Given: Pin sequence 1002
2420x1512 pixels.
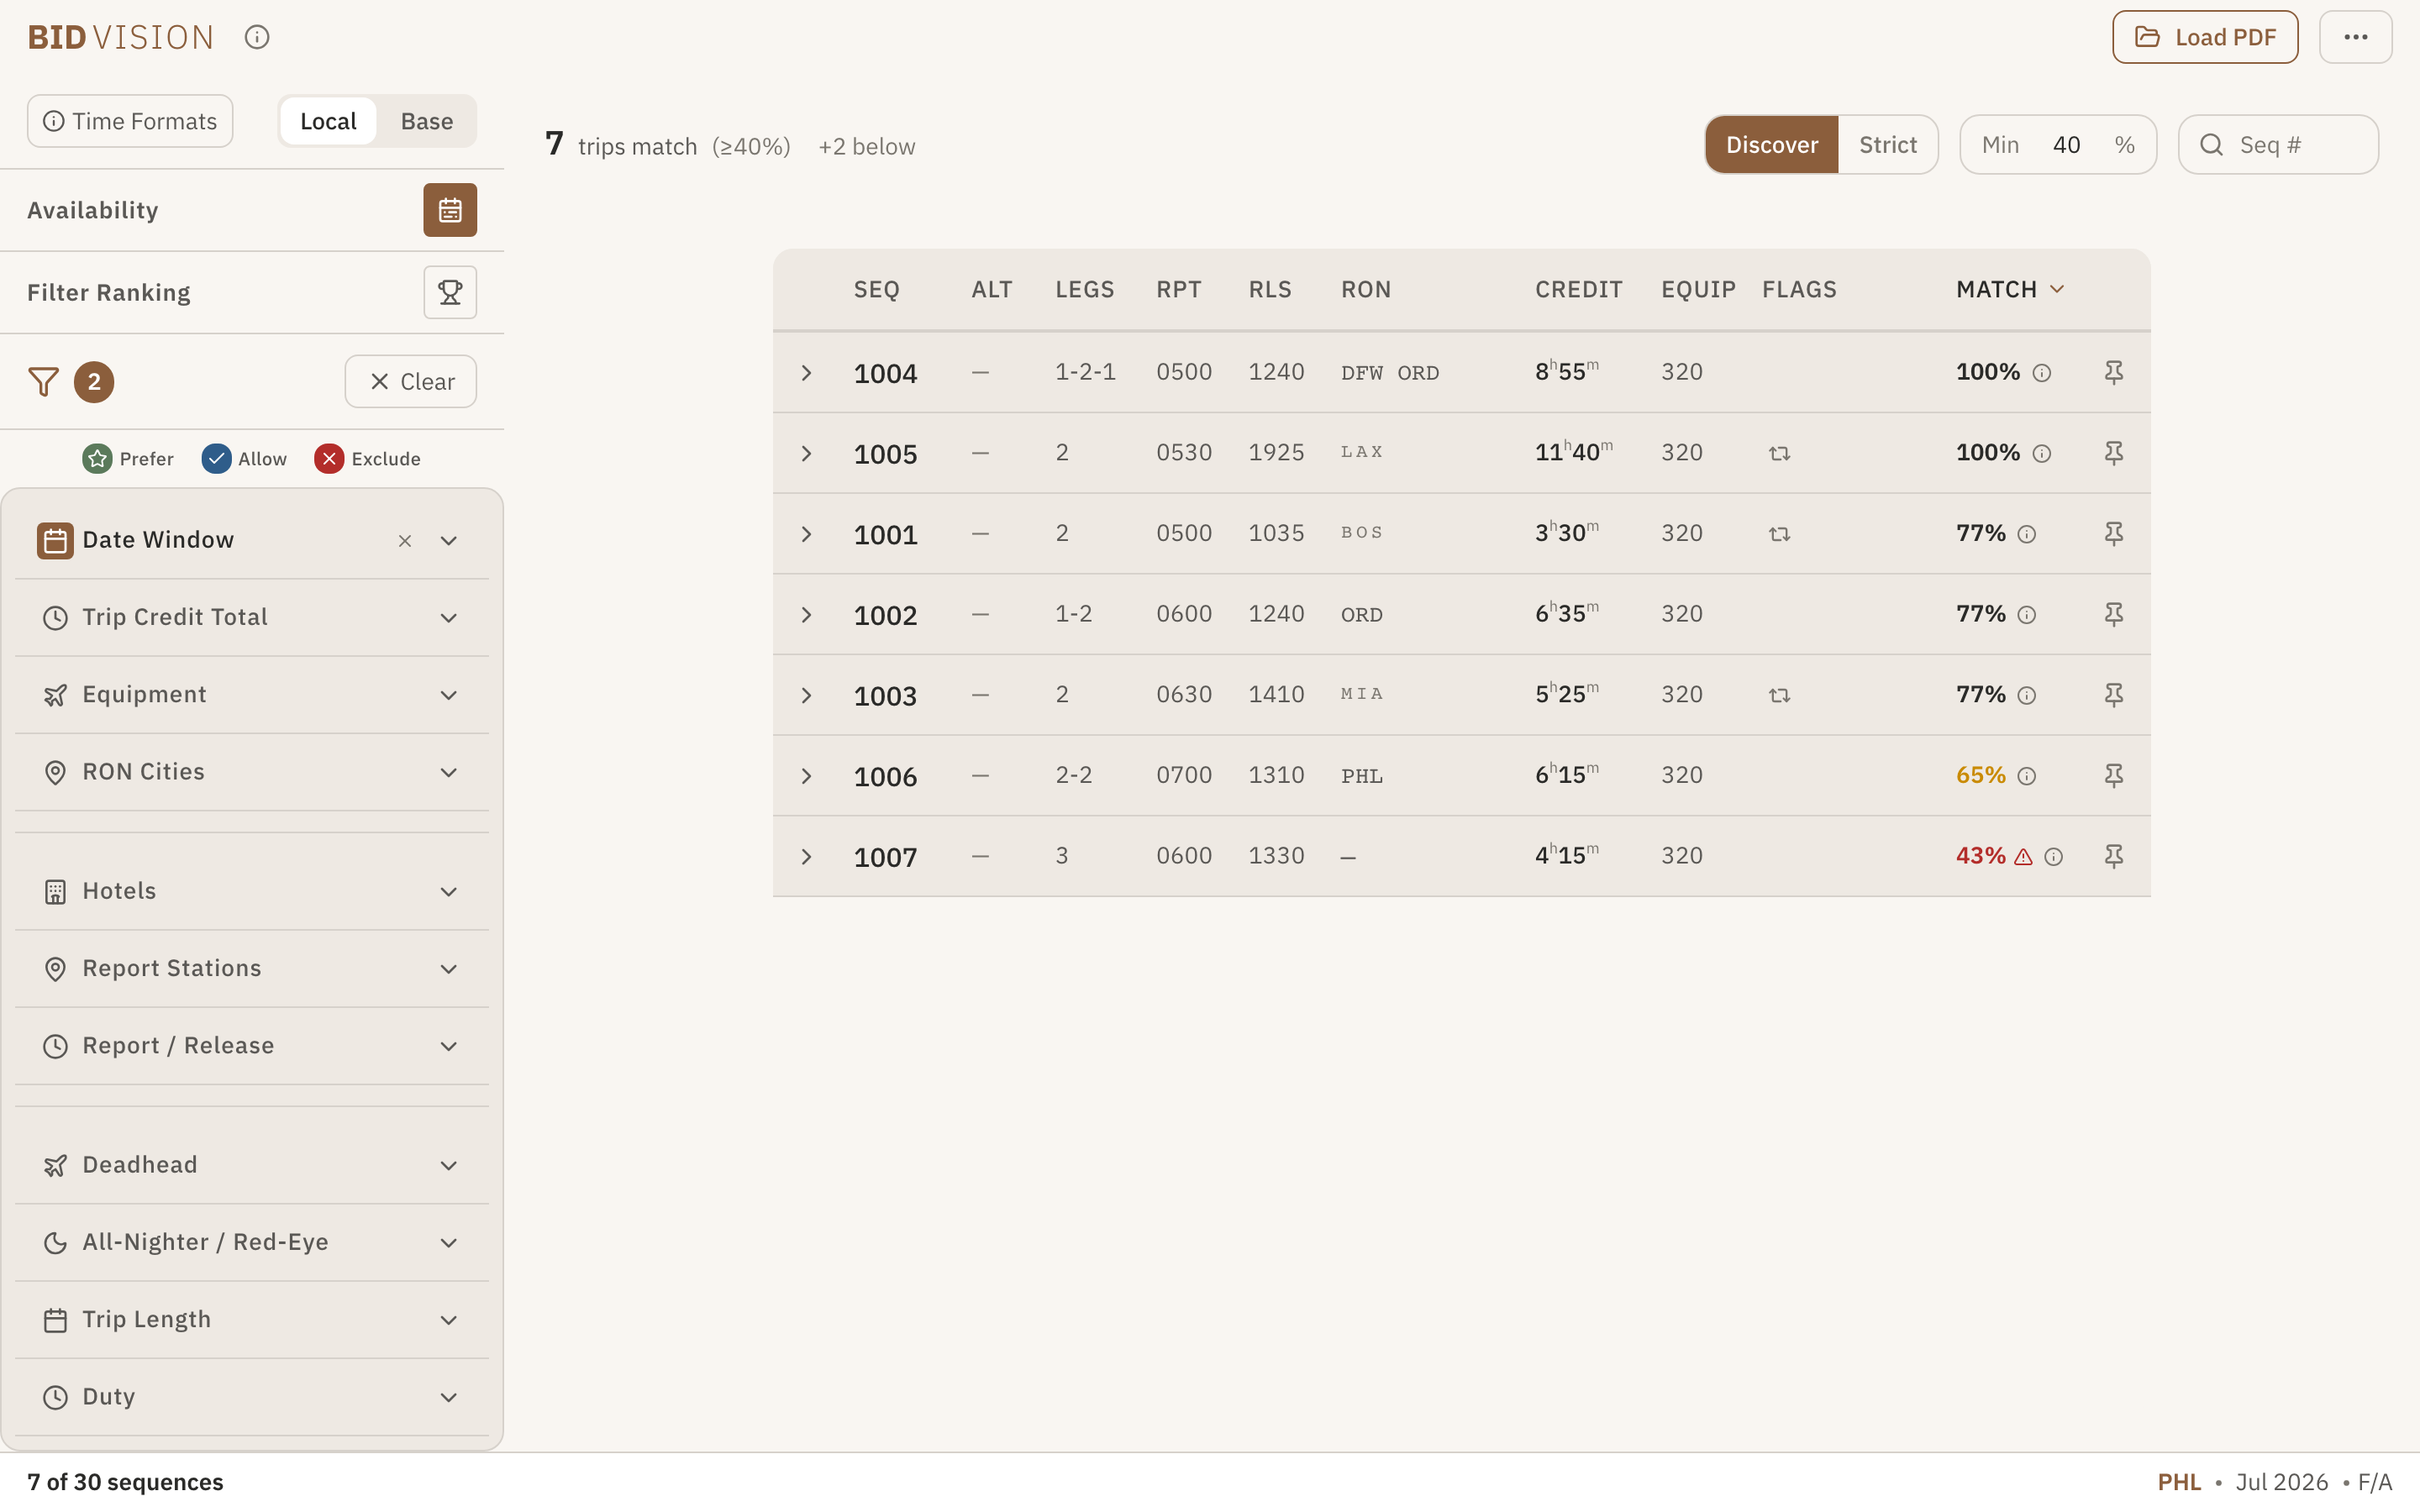Looking at the screenshot, I should 2113,614.
